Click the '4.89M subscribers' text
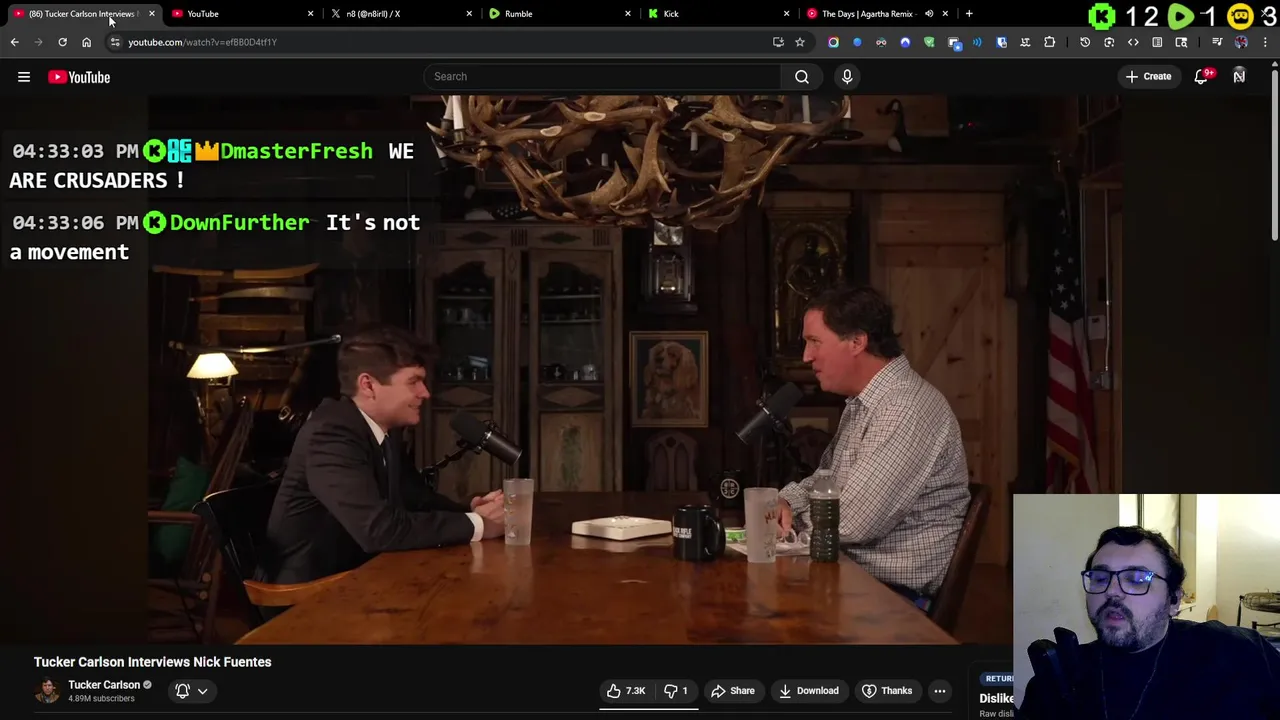Screen dimensions: 1280x720 click(x=101, y=699)
